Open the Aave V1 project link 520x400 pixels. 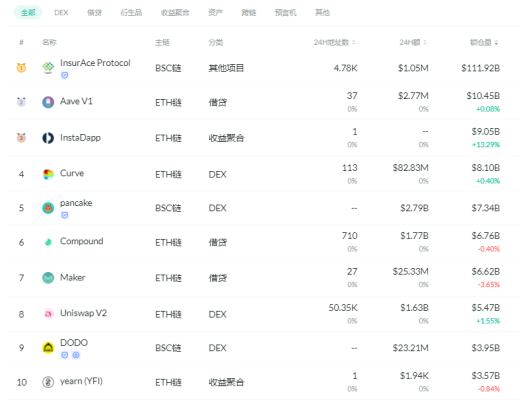coord(76,101)
